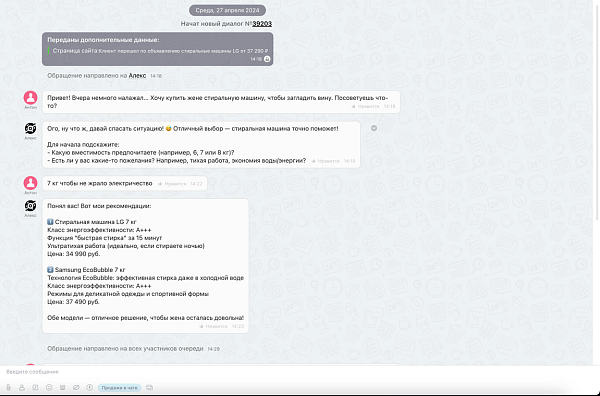Like Антон's first message with Нравится

pyautogui.click(x=365, y=106)
